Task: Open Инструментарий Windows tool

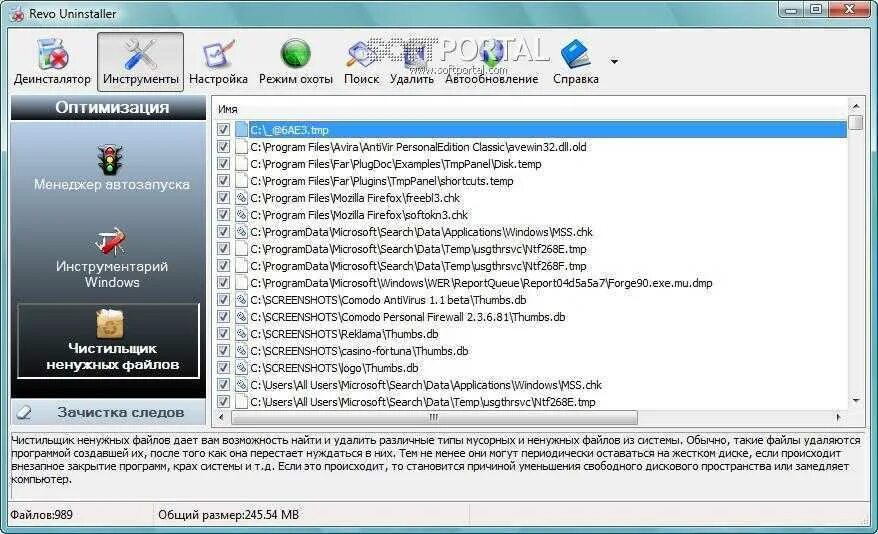Action: (x=111, y=257)
